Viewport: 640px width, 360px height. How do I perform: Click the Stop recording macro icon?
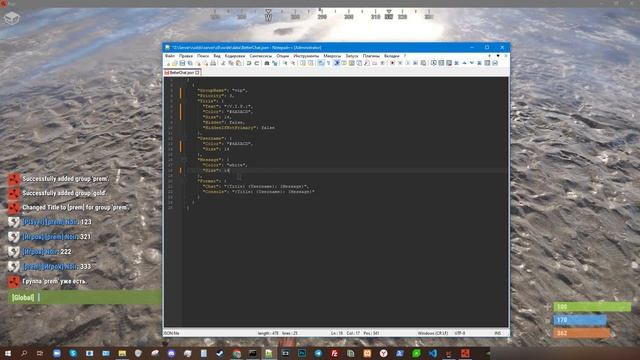400,63
